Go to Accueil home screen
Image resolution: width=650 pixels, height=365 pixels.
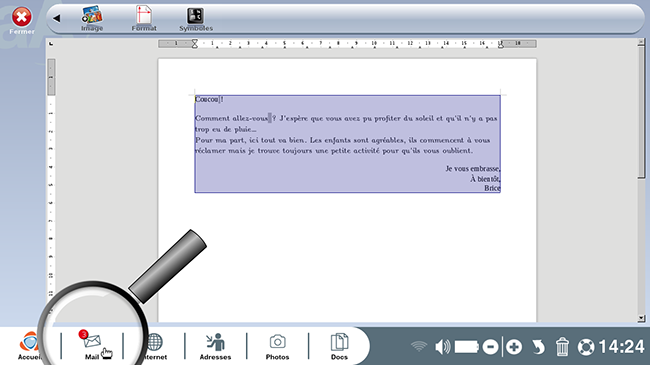pyautogui.click(x=29, y=346)
